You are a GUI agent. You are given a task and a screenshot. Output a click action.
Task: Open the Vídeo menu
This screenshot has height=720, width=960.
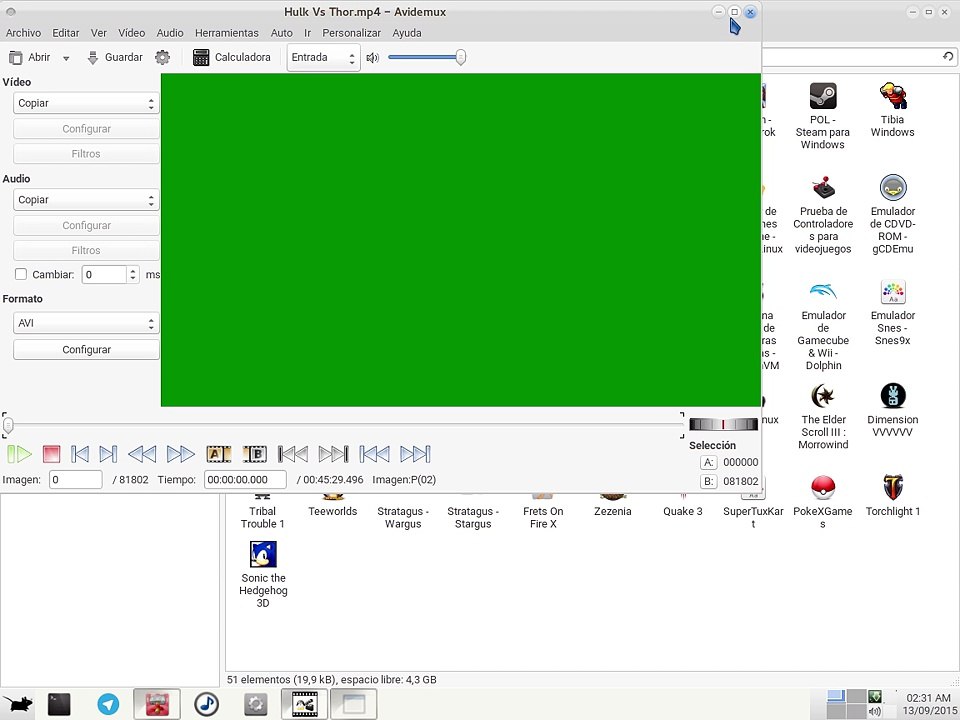(132, 33)
